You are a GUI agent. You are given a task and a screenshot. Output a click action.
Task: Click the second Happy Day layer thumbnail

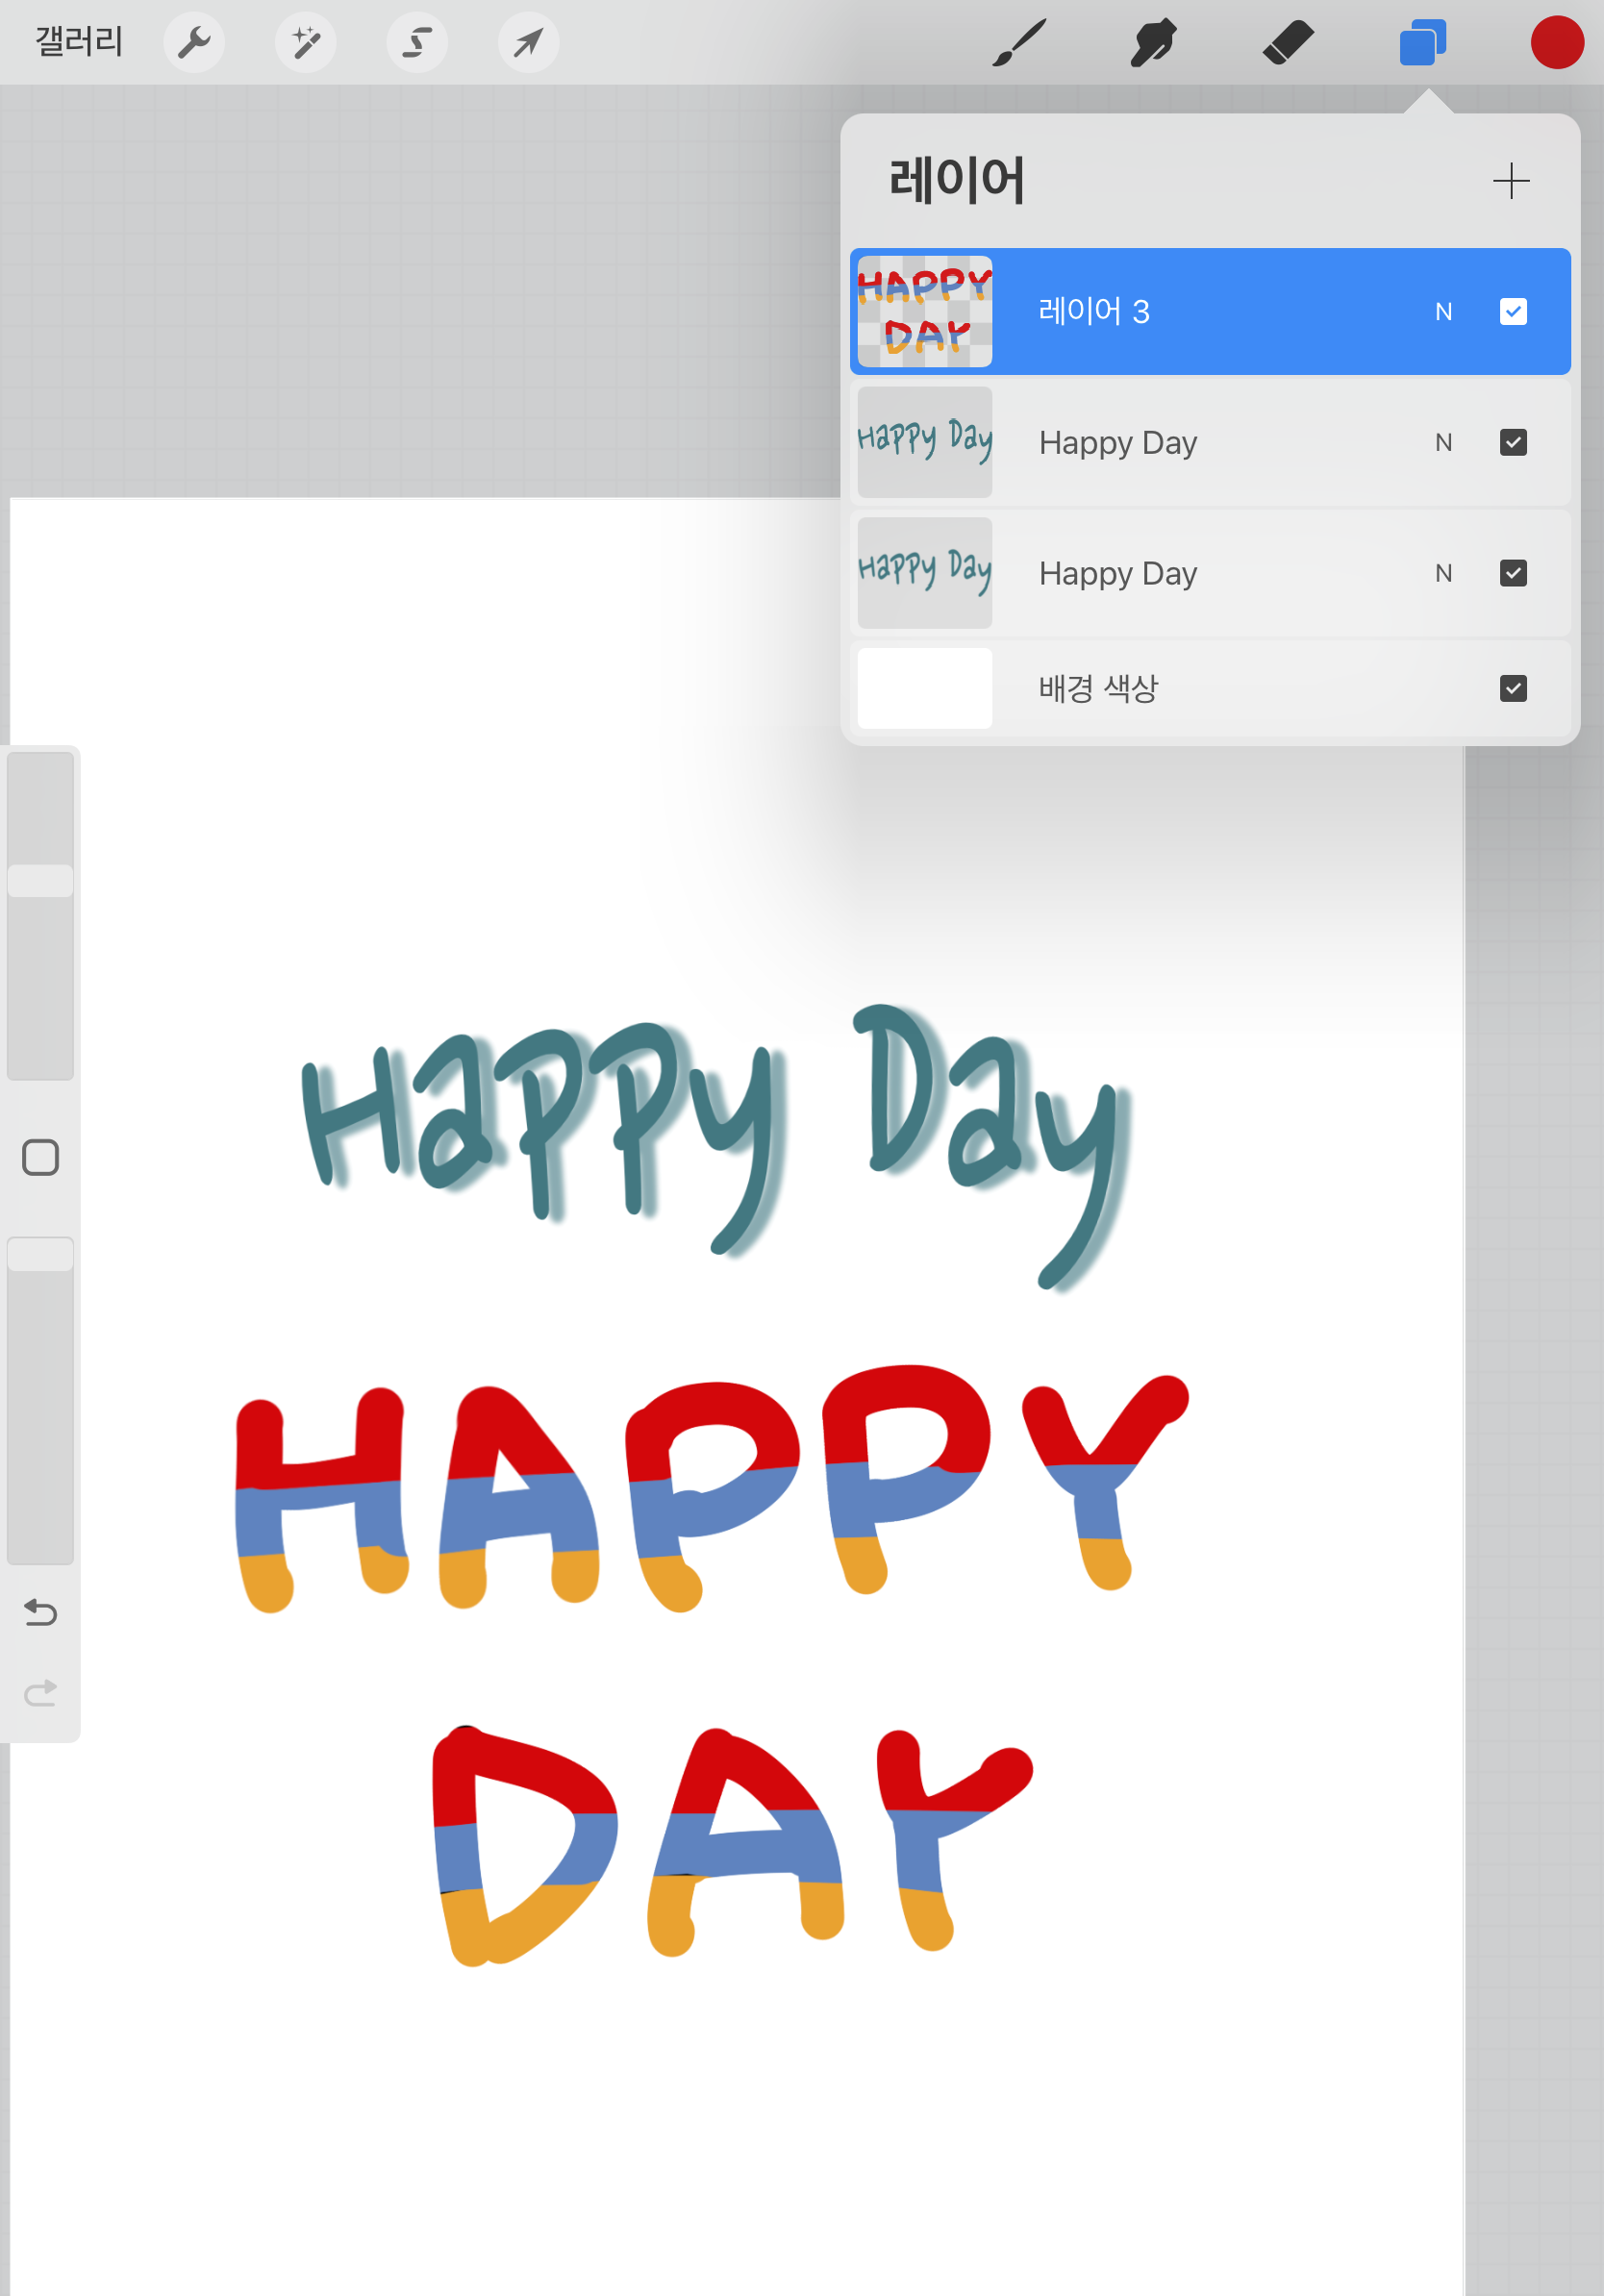click(925, 573)
